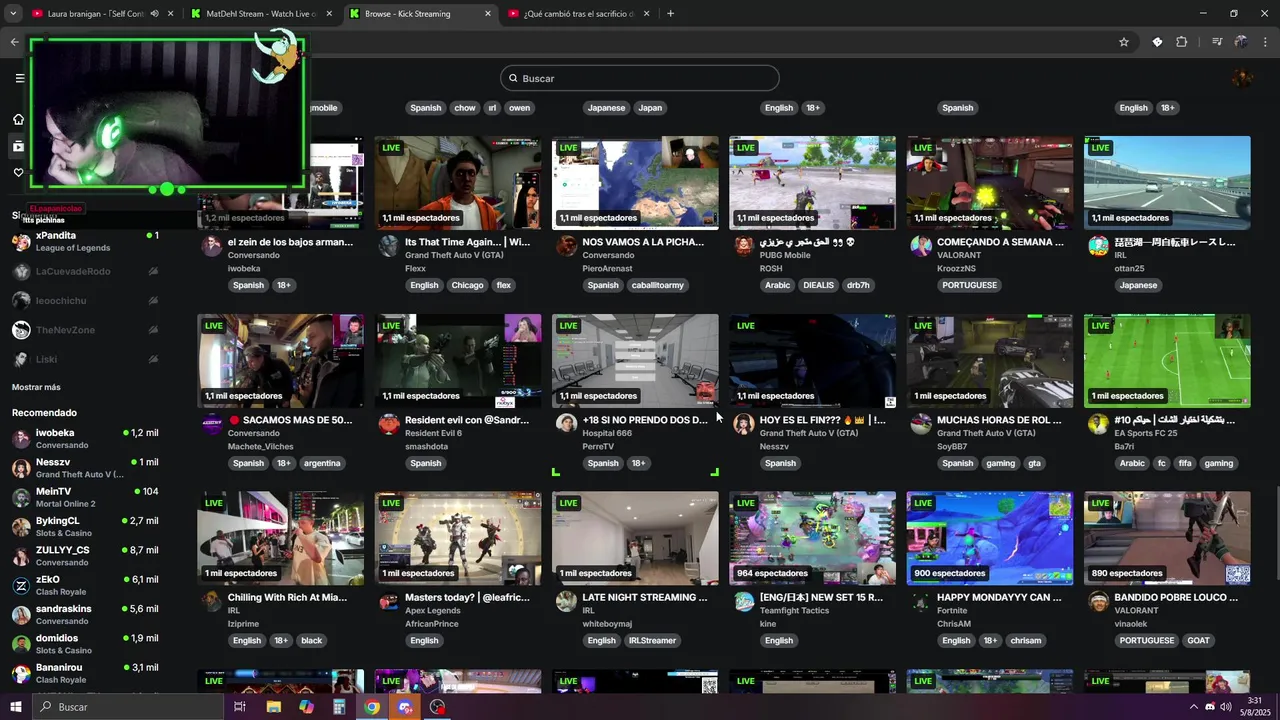
Task: Open HOY ES EL FIN stream title
Action: pyautogui.click(x=823, y=420)
